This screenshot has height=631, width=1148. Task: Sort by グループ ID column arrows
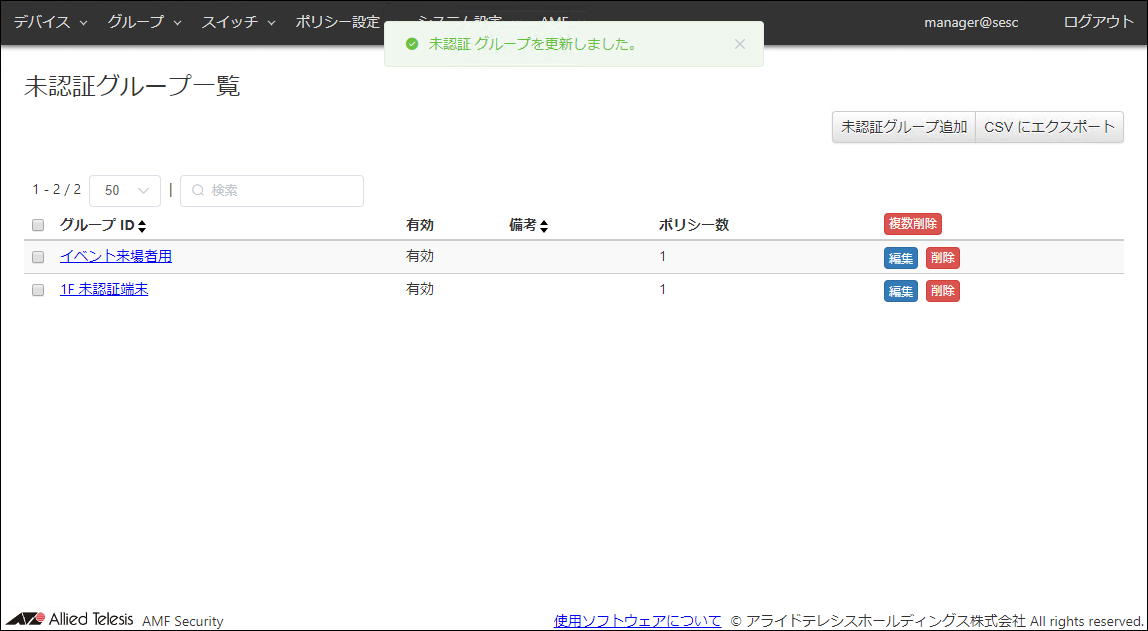point(142,226)
